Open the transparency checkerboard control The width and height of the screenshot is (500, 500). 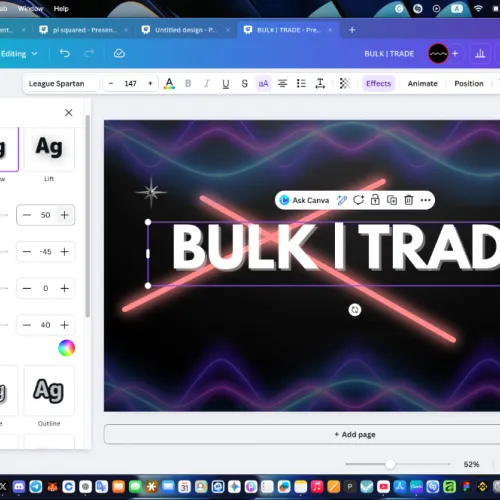pyautogui.click(x=345, y=83)
